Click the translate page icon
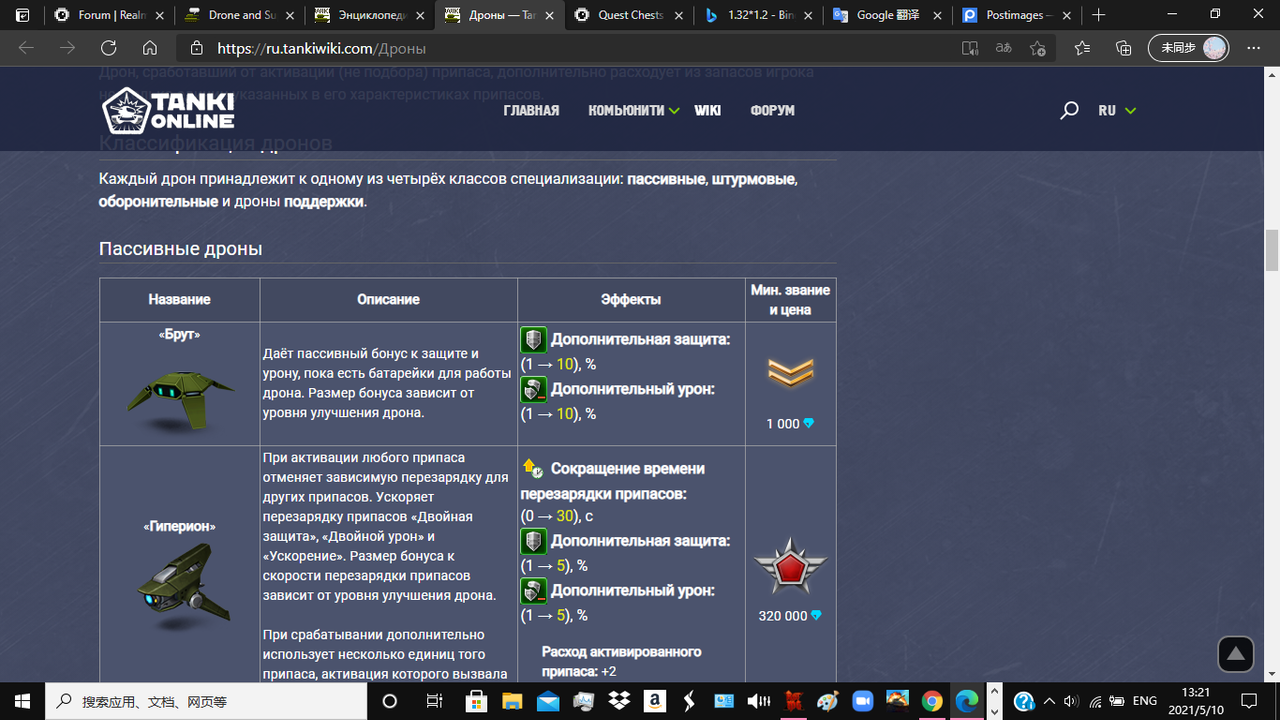This screenshot has height=720, width=1280. (x=1003, y=48)
